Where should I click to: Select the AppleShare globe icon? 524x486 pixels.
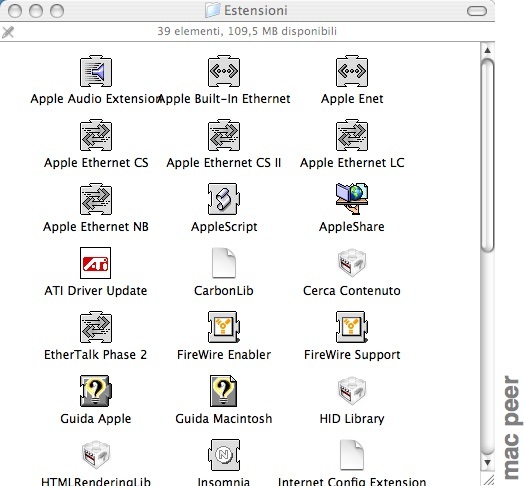[x=352, y=198]
